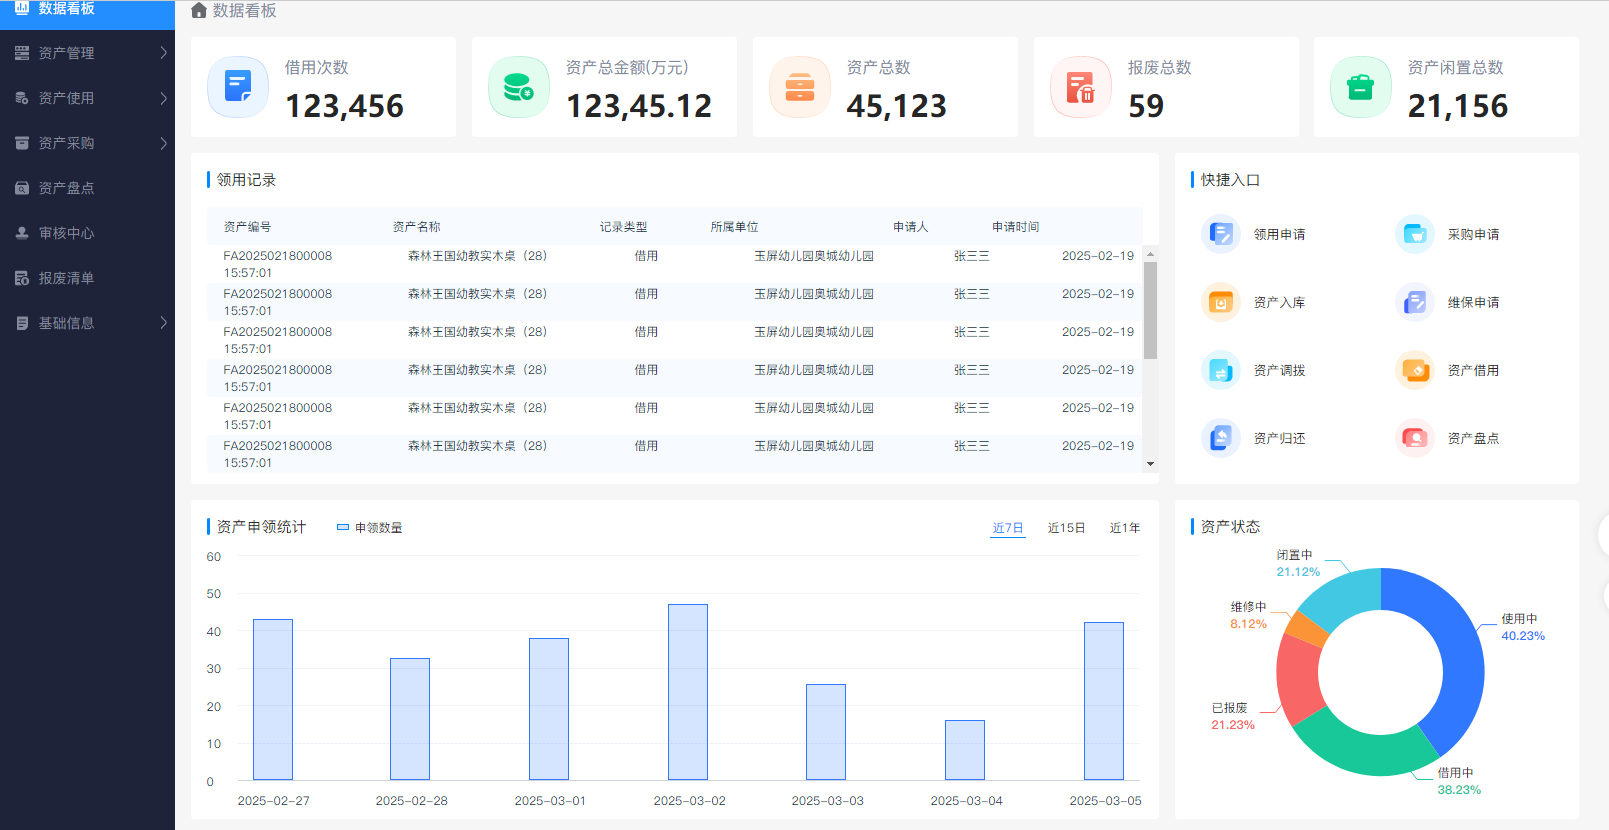Click the bar for 2025-03-02
Image resolution: width=1609 pixels, height=830 pixels.
688,692
